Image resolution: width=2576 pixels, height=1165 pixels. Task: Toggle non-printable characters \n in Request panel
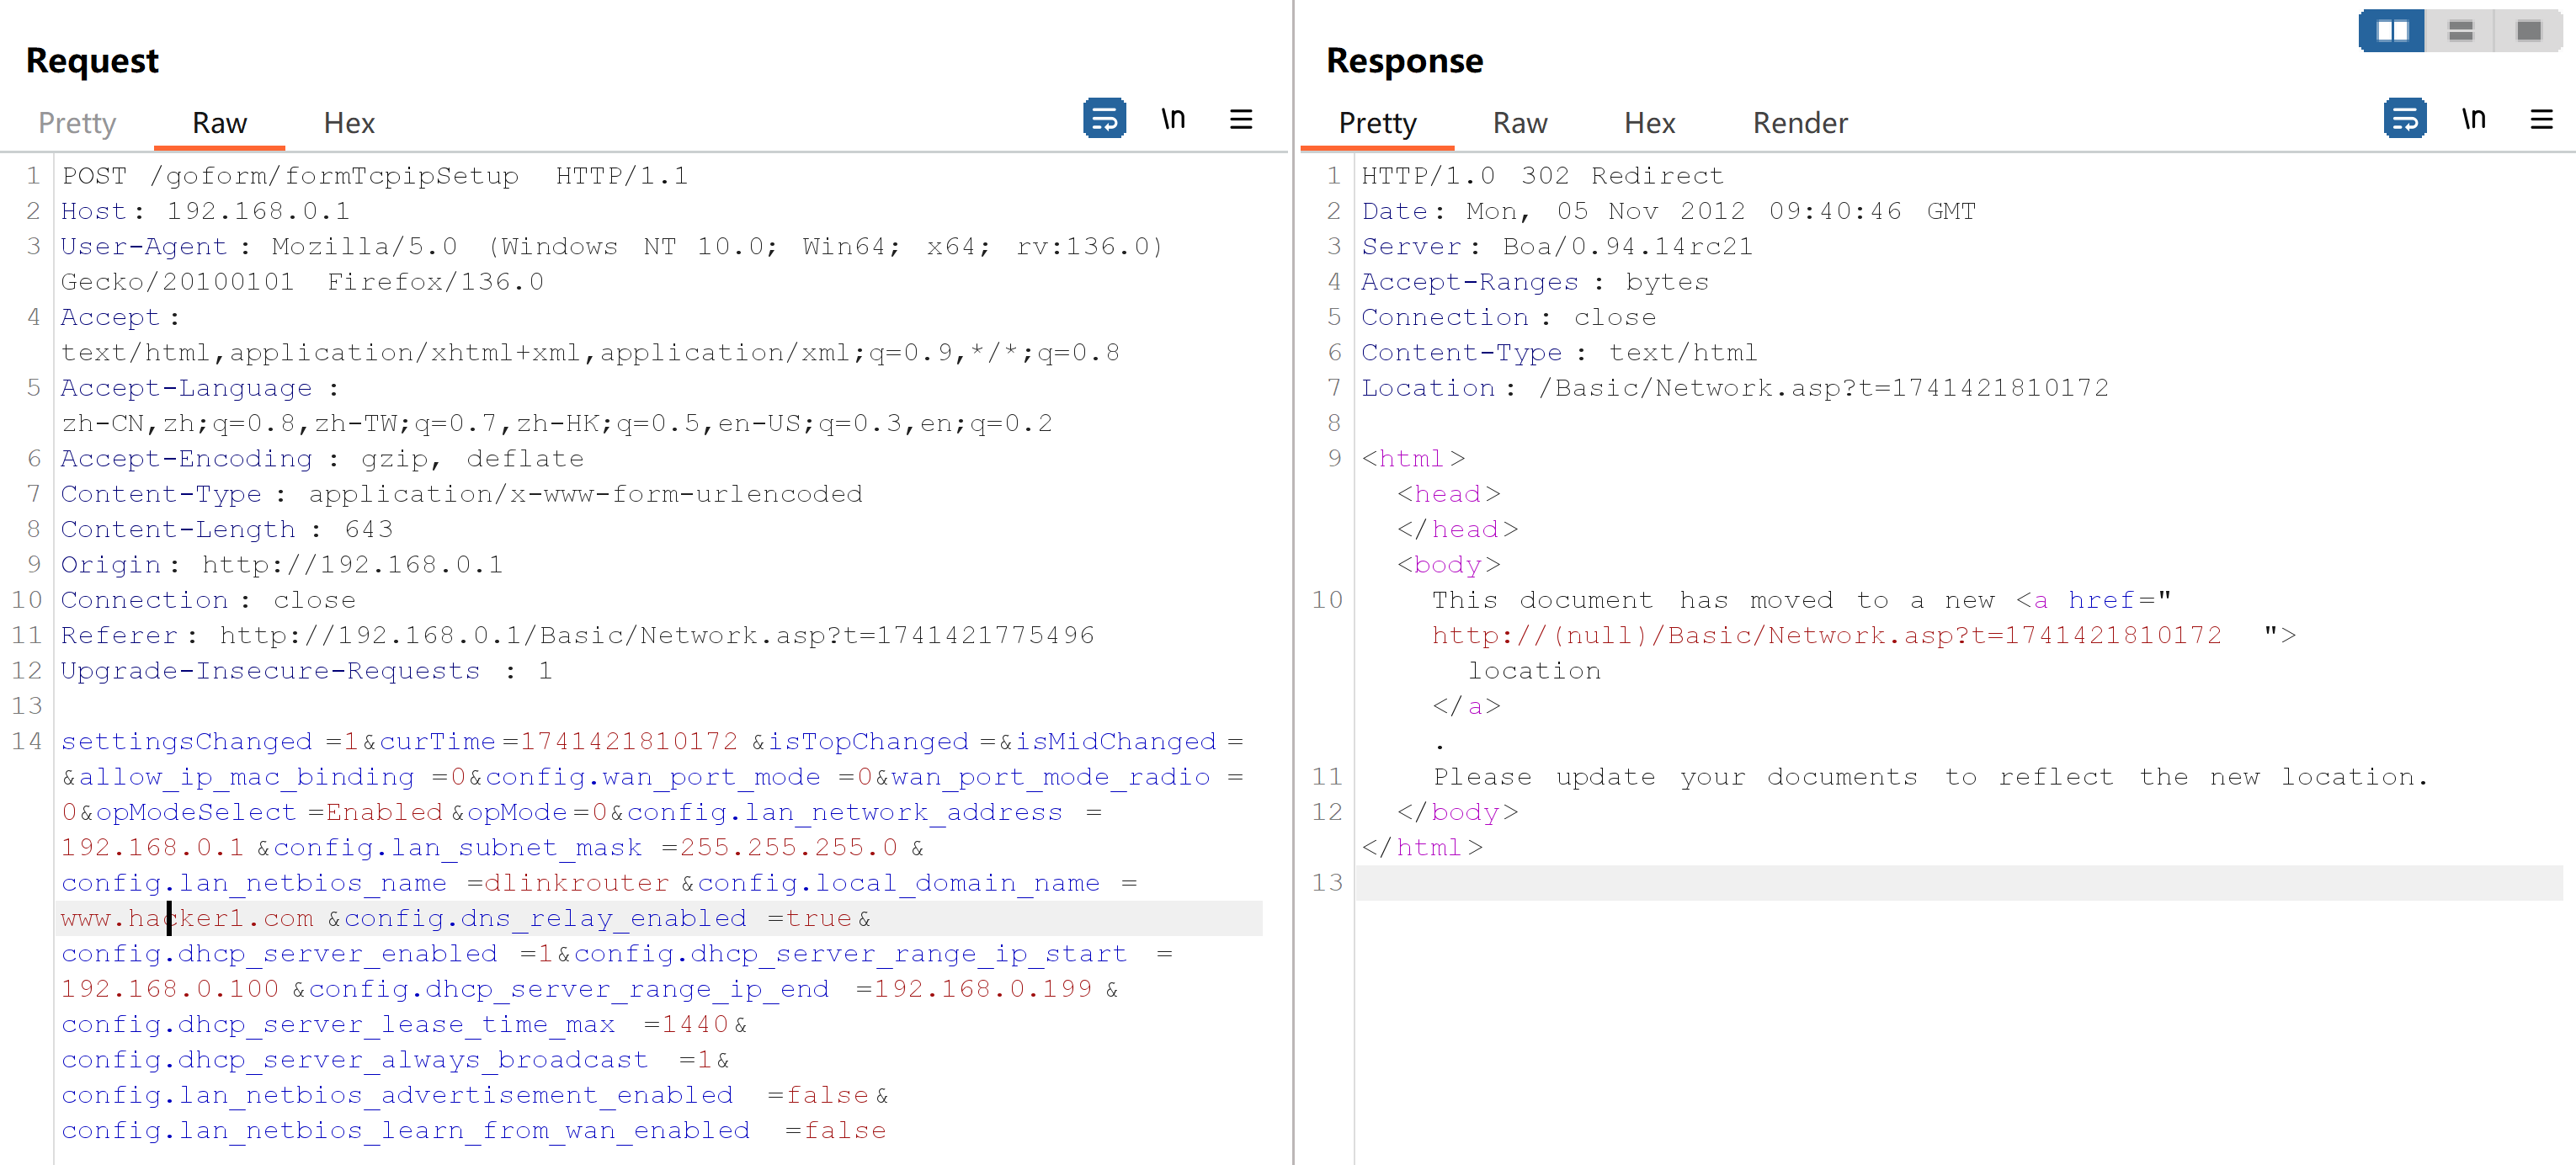[x=1173, y=119]
